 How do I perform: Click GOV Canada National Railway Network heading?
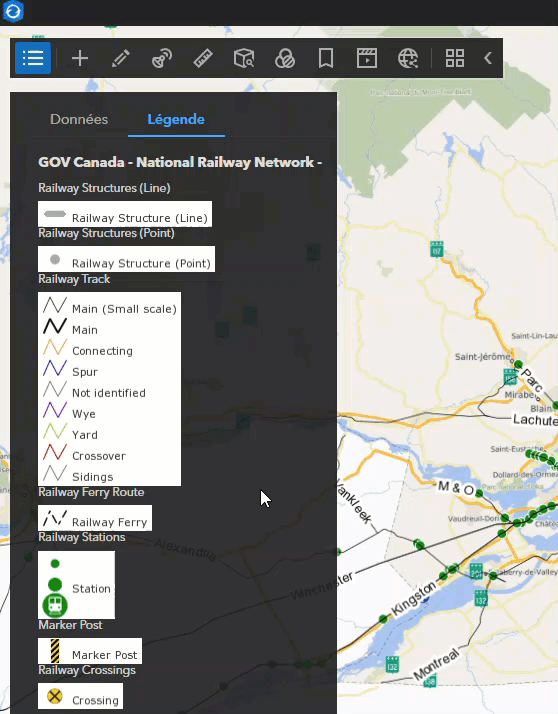[180, 162]
